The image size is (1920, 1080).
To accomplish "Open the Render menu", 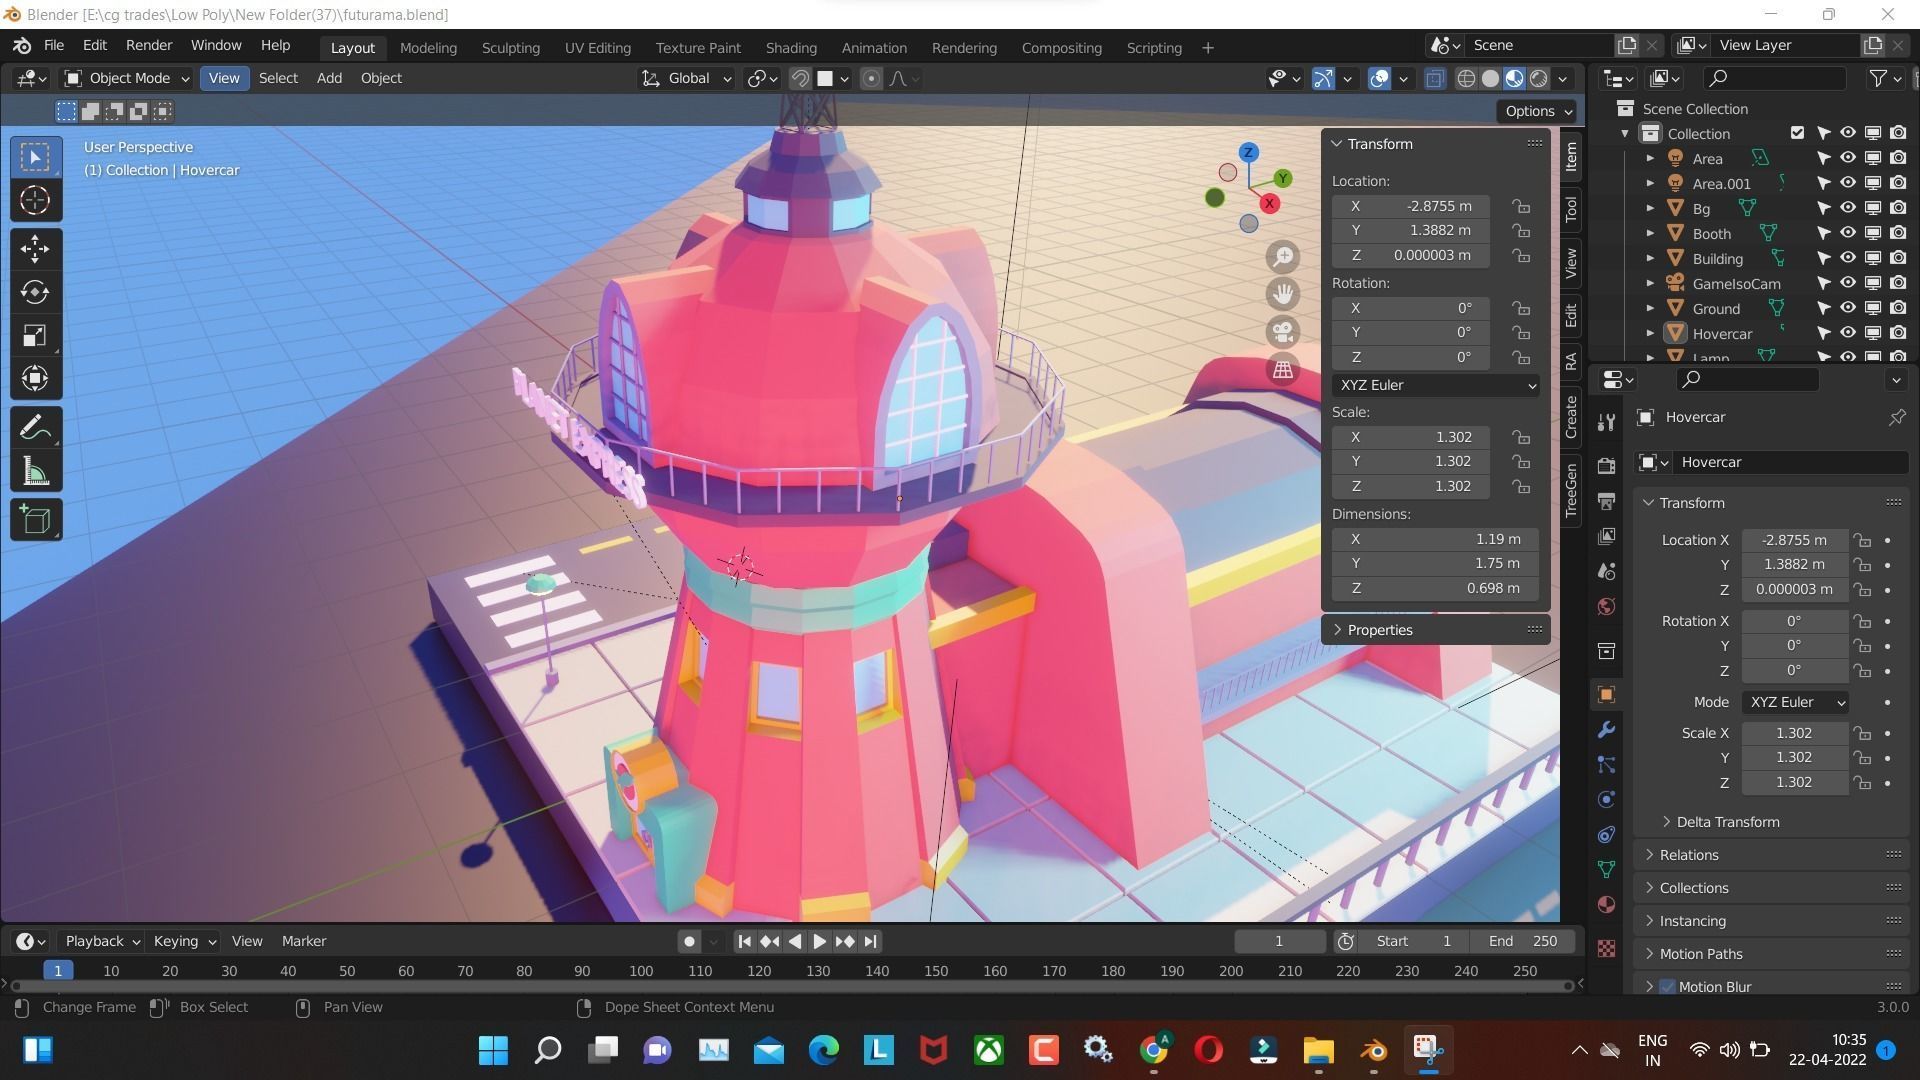I will click(148, 45).
